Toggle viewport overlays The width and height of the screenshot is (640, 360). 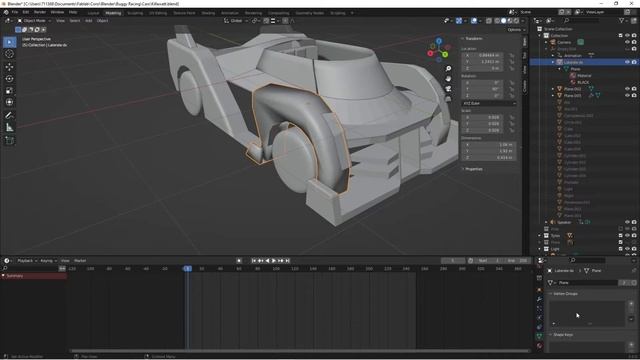click(x=474, y=20)
